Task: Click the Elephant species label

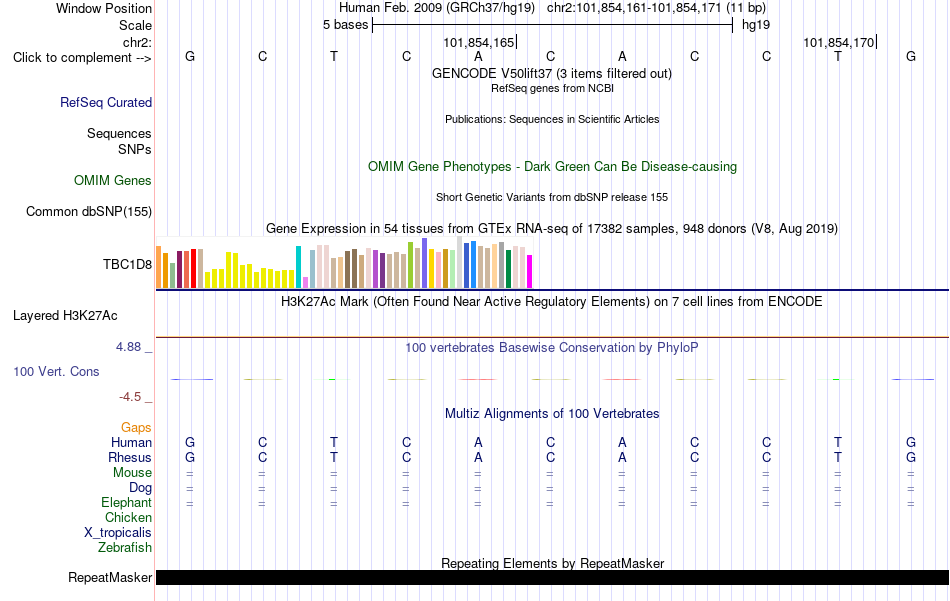Action: pyautogui.click(x=127, y=502)
